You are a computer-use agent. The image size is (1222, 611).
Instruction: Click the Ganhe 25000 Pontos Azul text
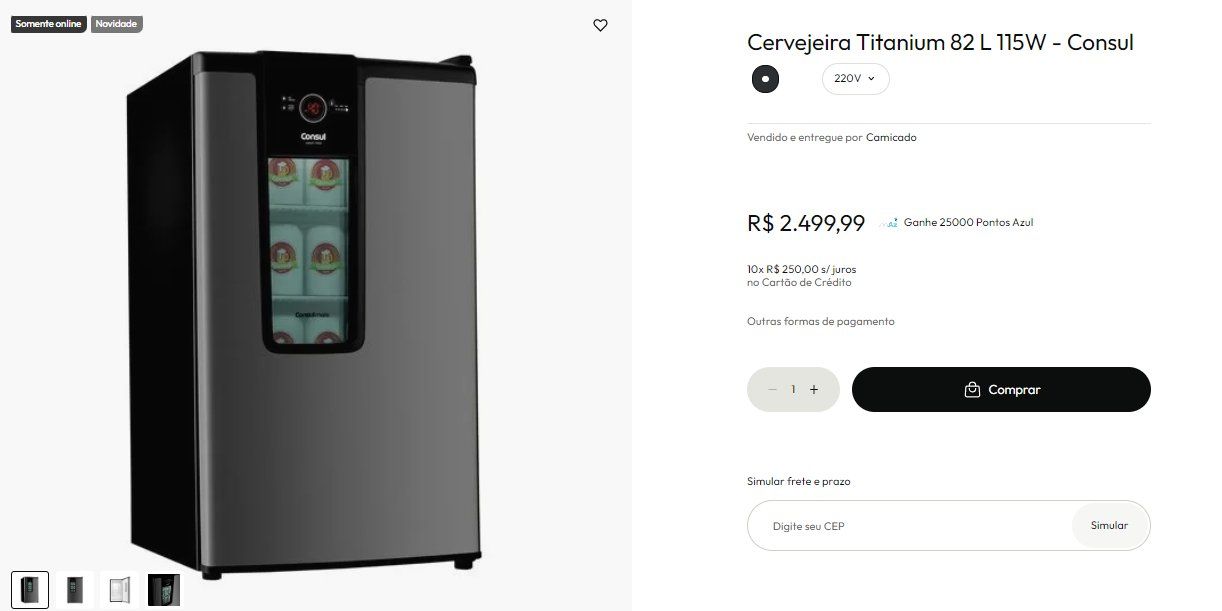(968, 223)
